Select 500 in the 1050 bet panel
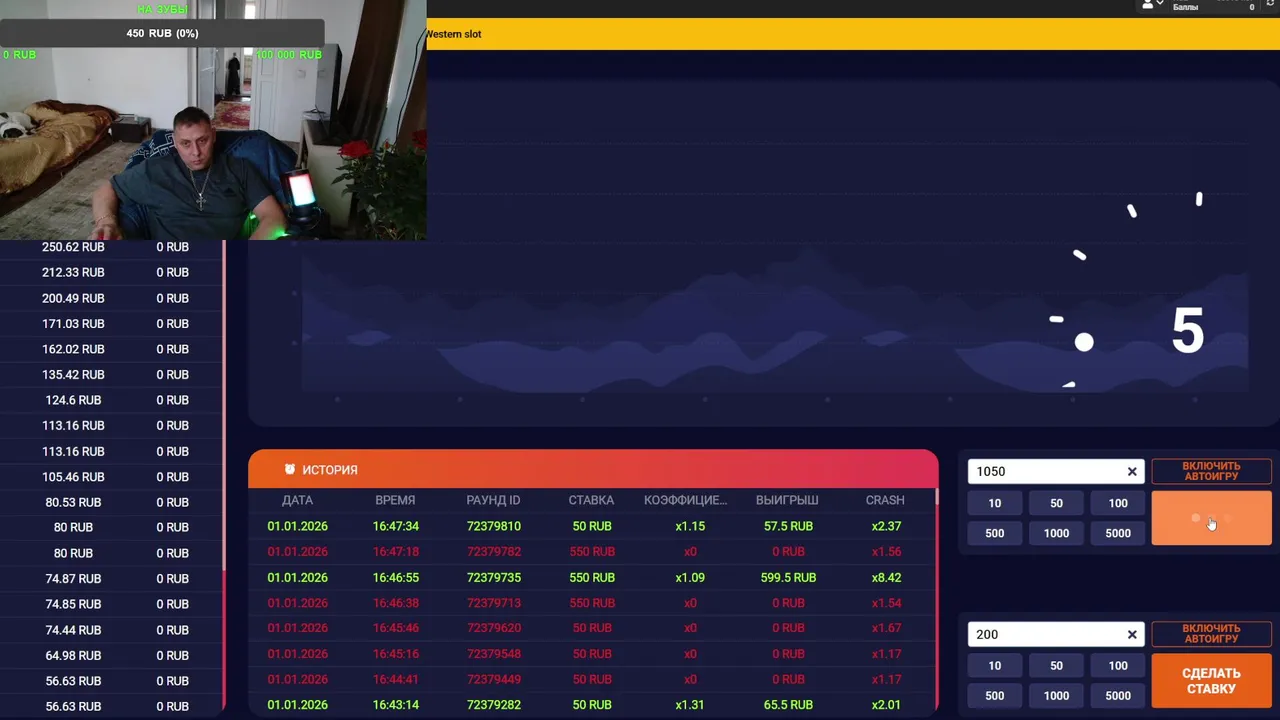 pos(994,533)
